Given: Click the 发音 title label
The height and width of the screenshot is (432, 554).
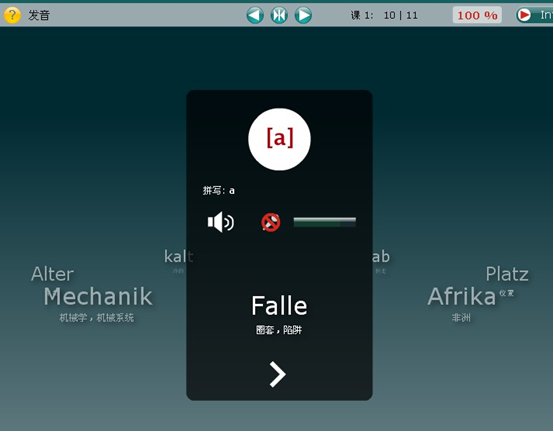Looking at the screenshot, I should (x=39, y=15).
